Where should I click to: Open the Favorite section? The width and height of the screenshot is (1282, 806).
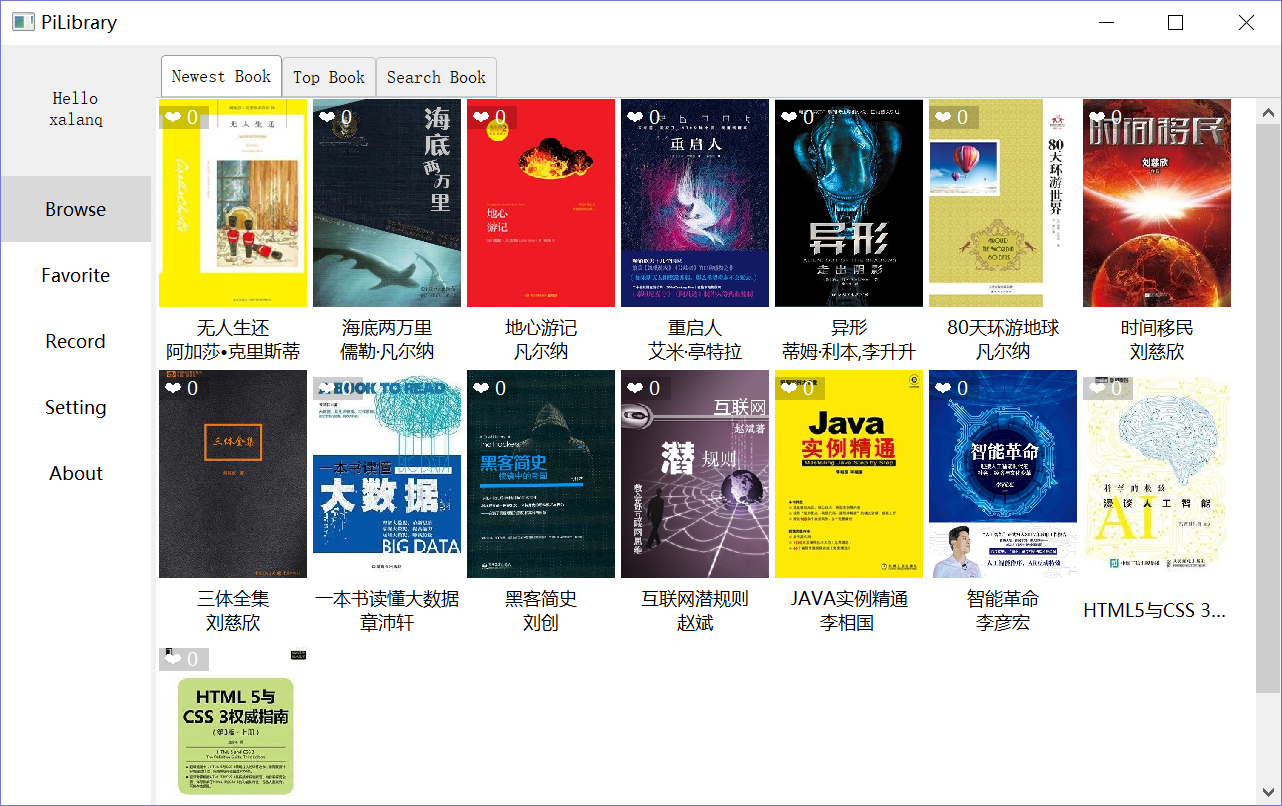pos(75,275)
